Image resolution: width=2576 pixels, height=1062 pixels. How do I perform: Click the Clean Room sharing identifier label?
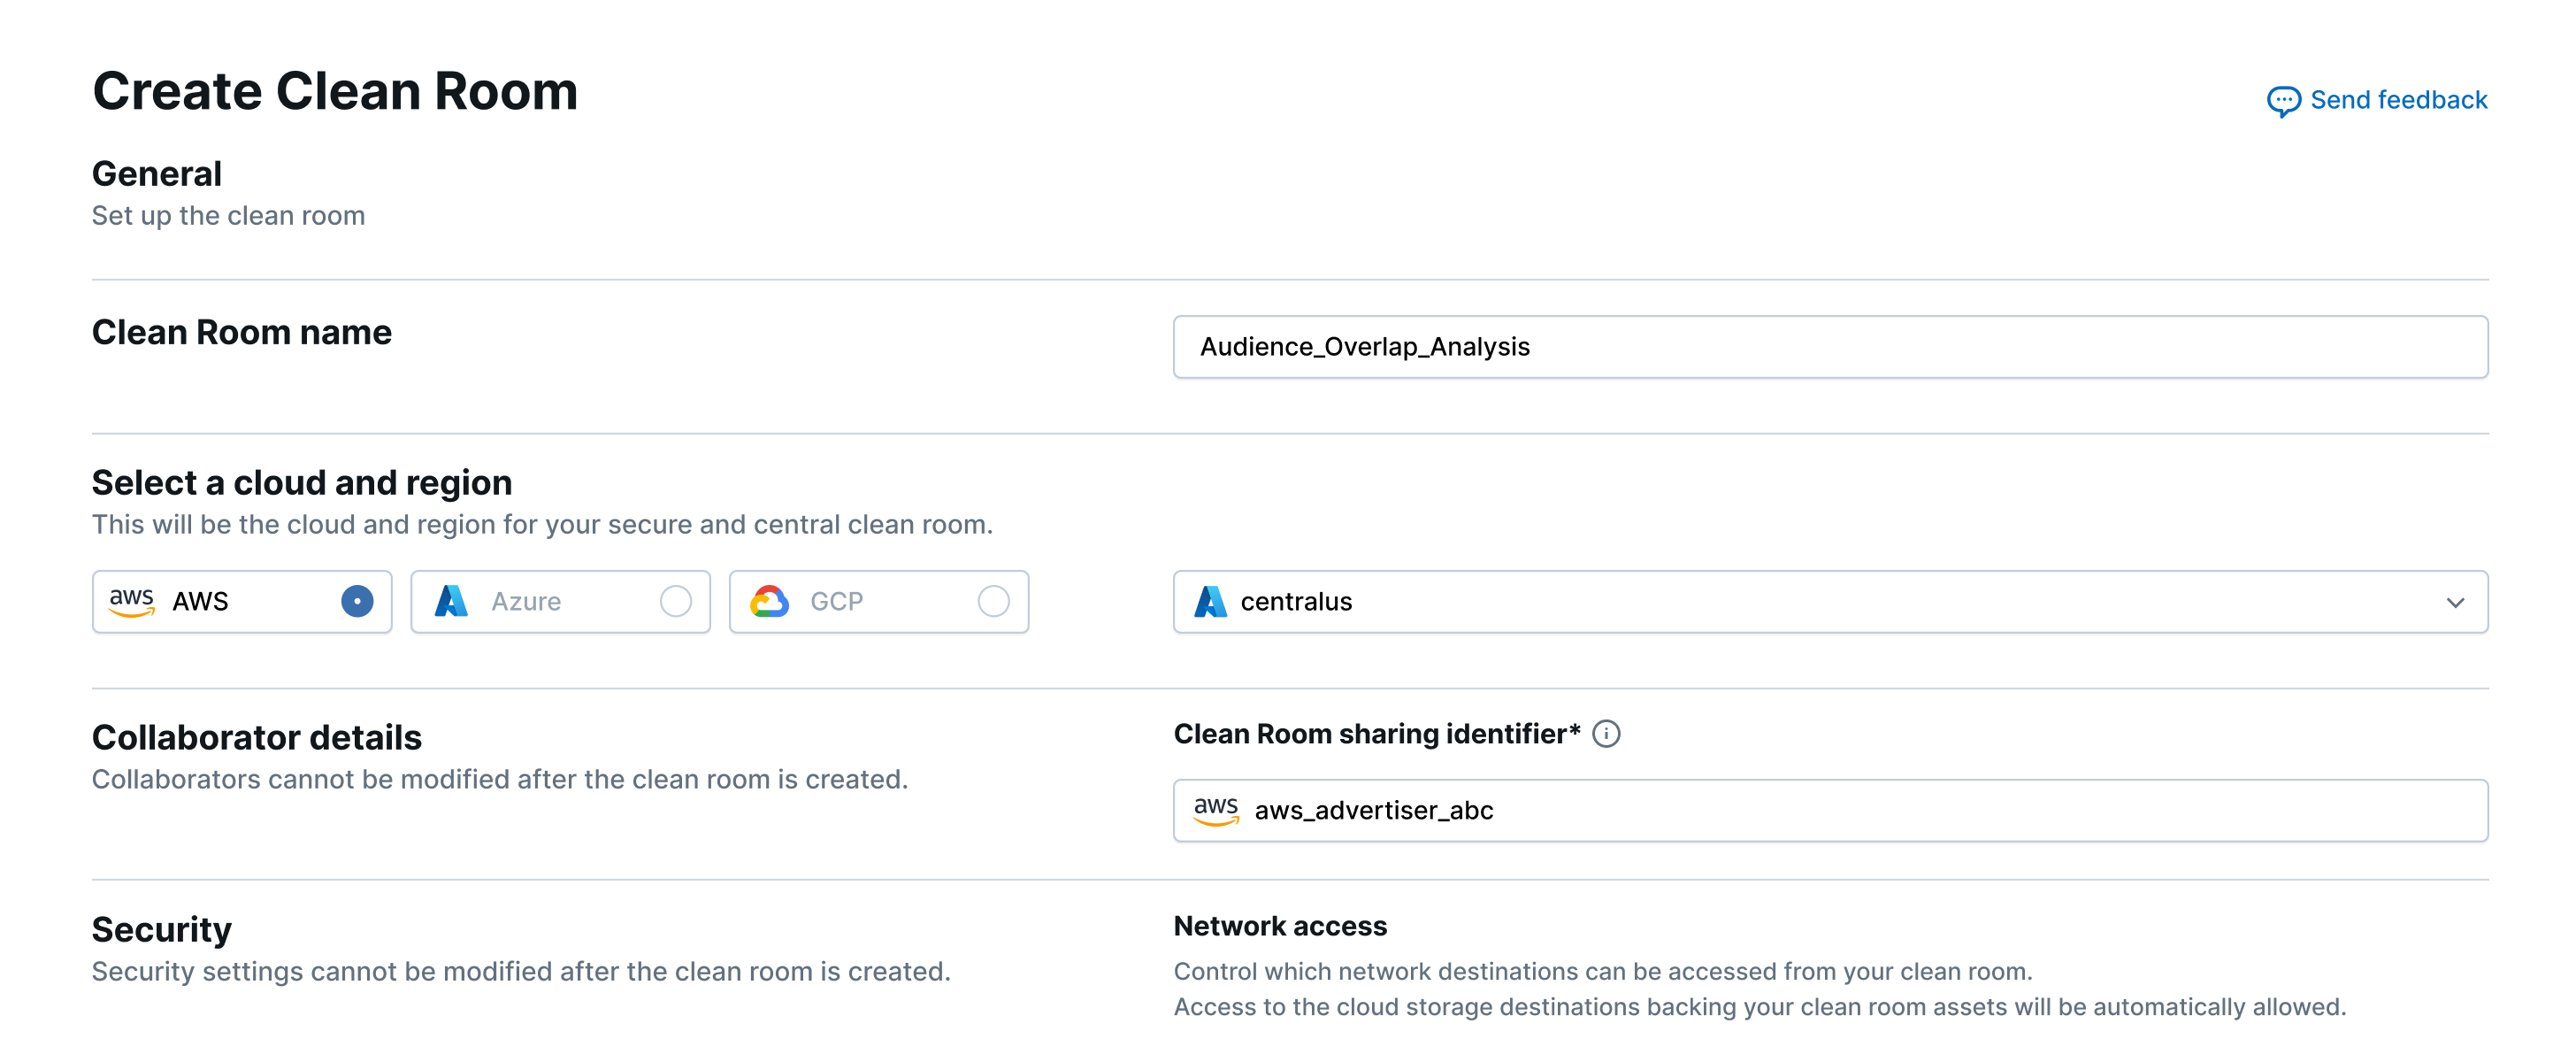tap(1376, 734)
